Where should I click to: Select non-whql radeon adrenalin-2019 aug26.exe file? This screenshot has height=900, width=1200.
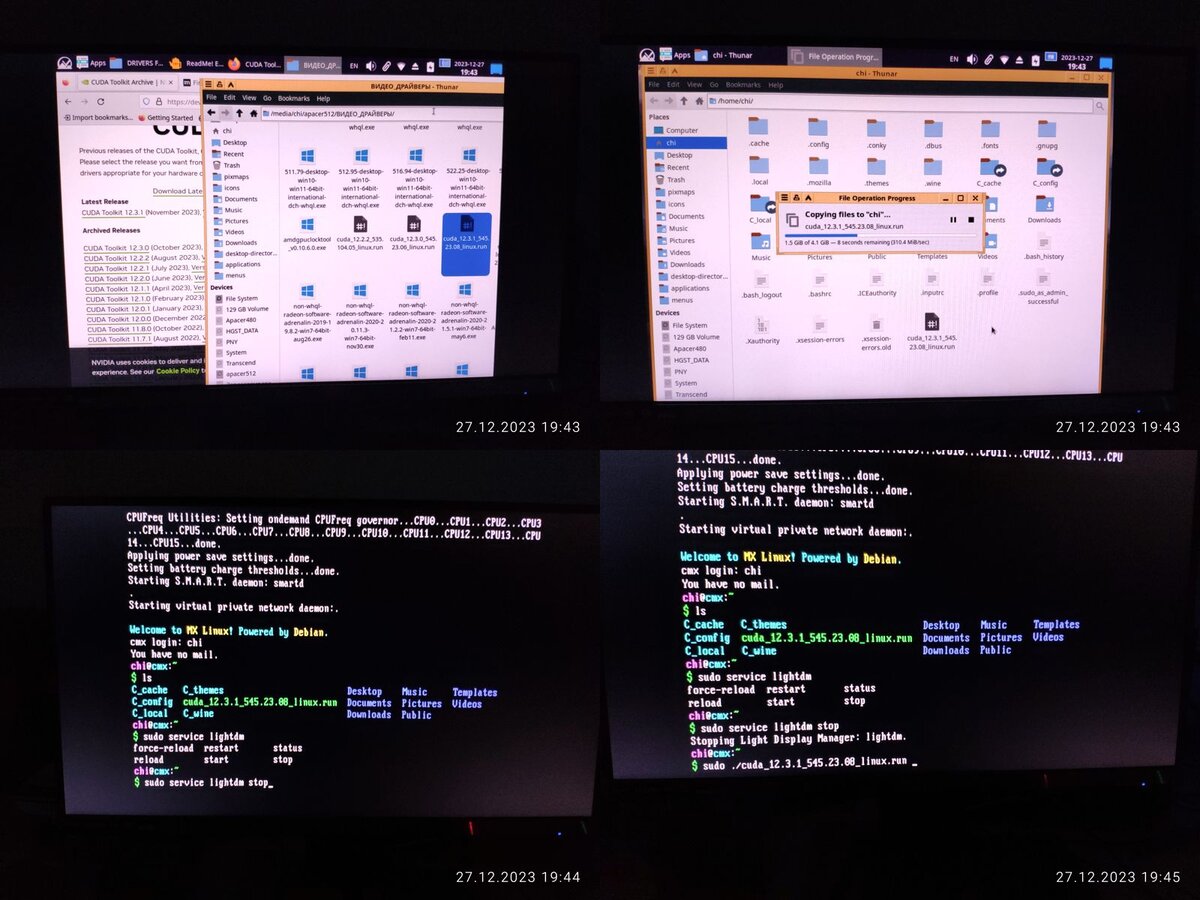[x=308, y=314]
